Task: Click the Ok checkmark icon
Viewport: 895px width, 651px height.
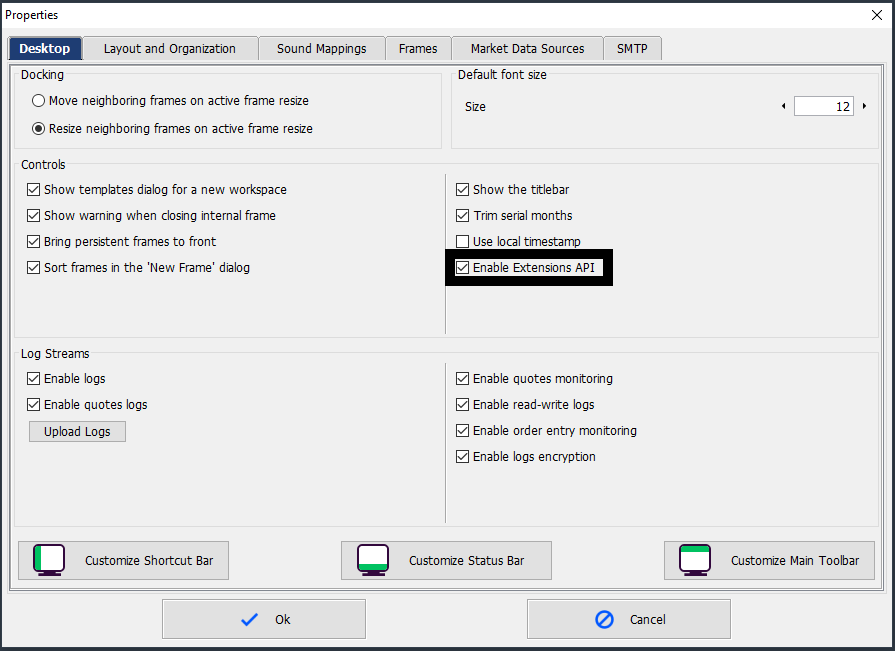Action: (249, 619)
